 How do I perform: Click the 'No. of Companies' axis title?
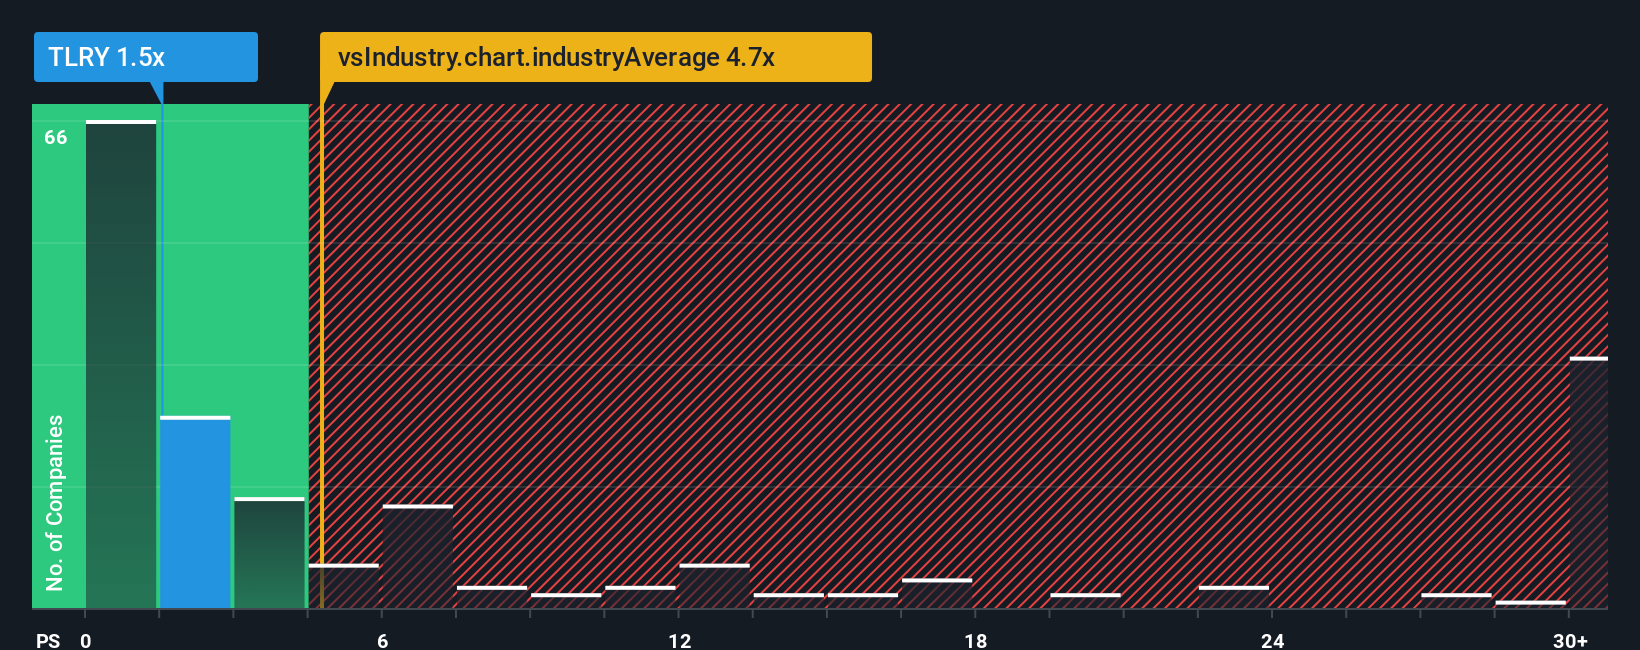[55, 502]
